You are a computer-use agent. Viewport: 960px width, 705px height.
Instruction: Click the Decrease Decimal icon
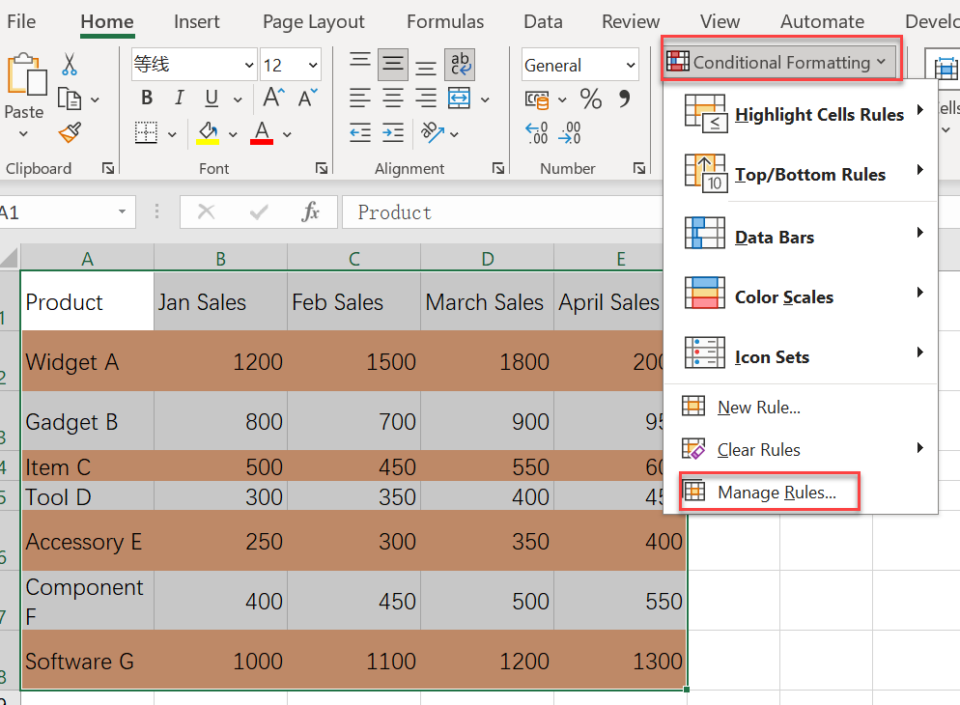point(570,132)
